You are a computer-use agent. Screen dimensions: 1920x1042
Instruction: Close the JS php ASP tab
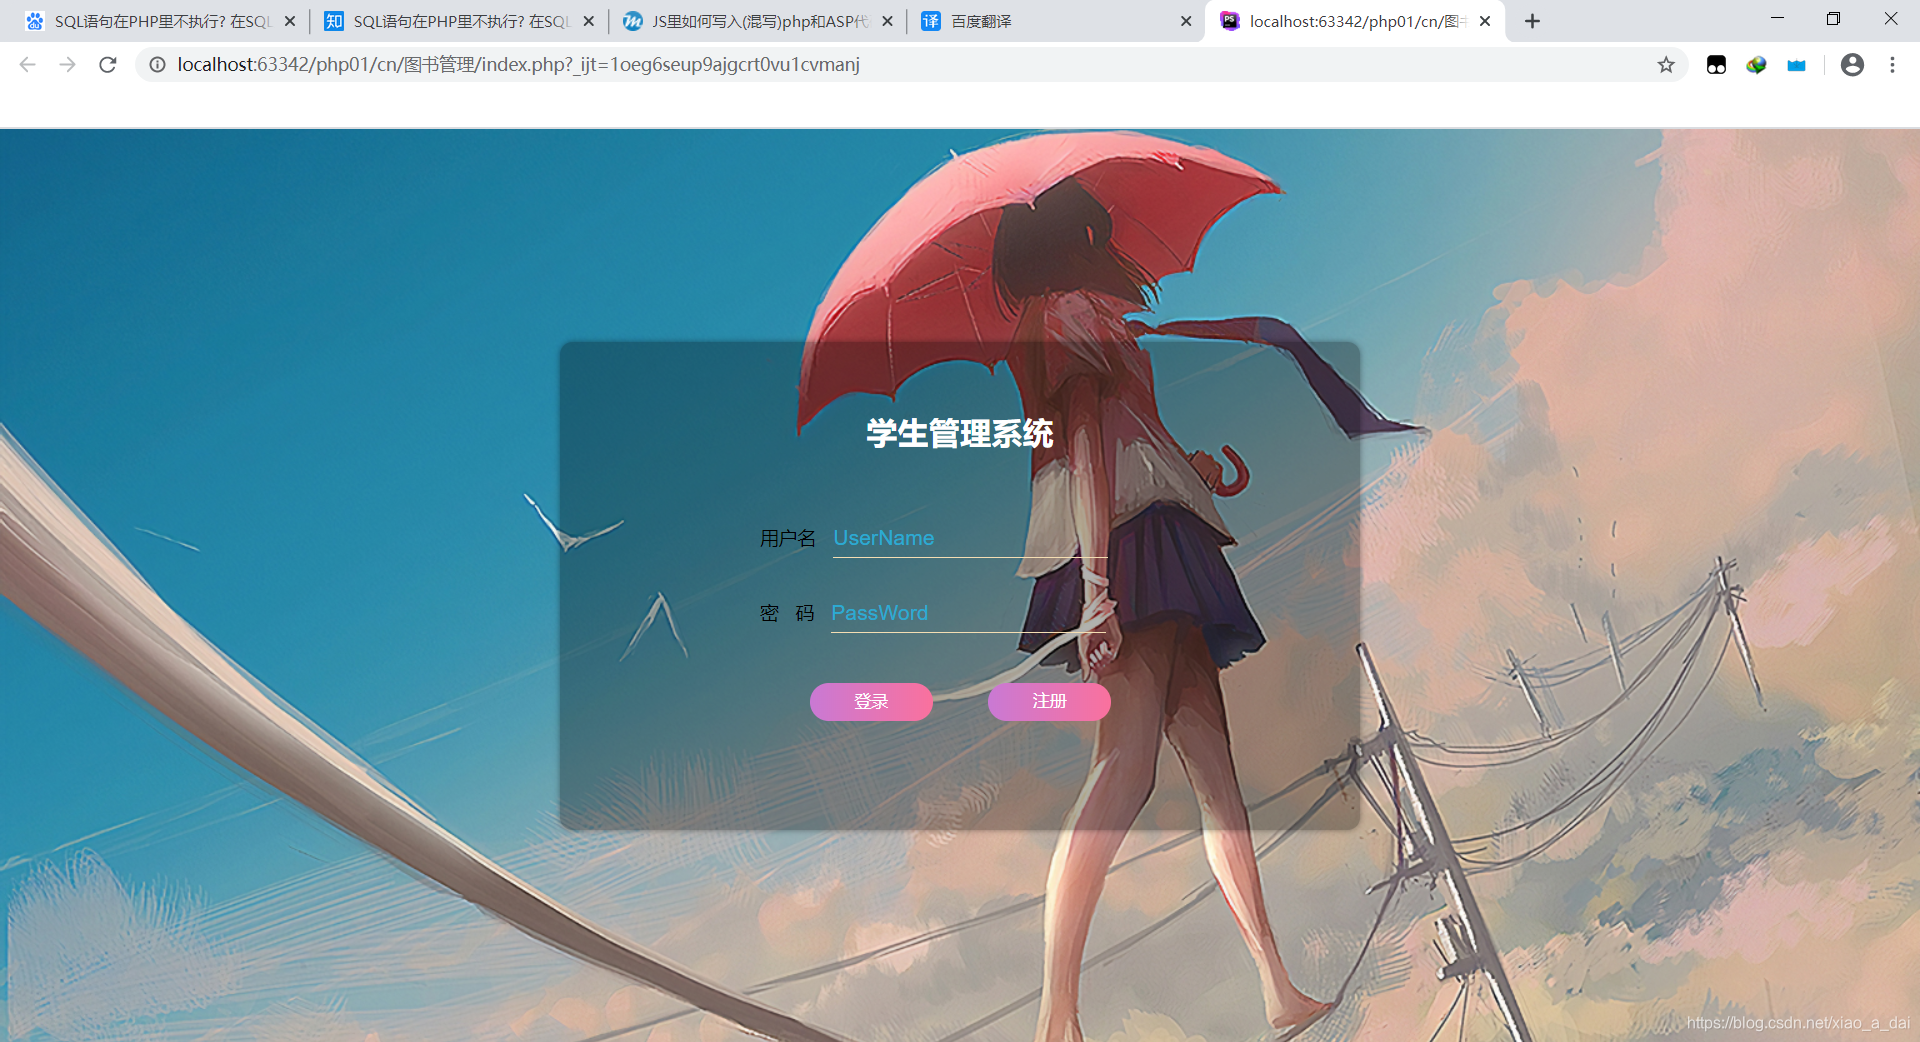887,21
